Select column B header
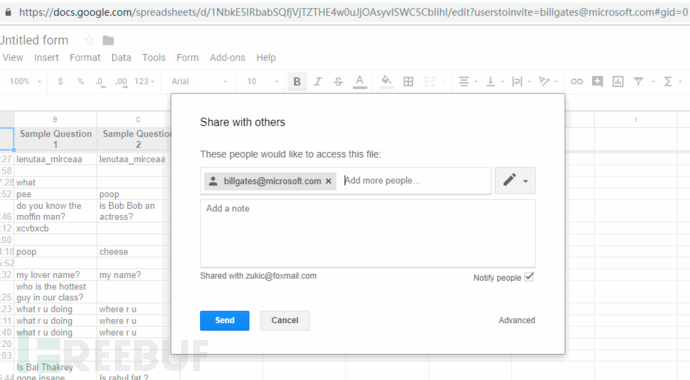 [x=55, y=119]
